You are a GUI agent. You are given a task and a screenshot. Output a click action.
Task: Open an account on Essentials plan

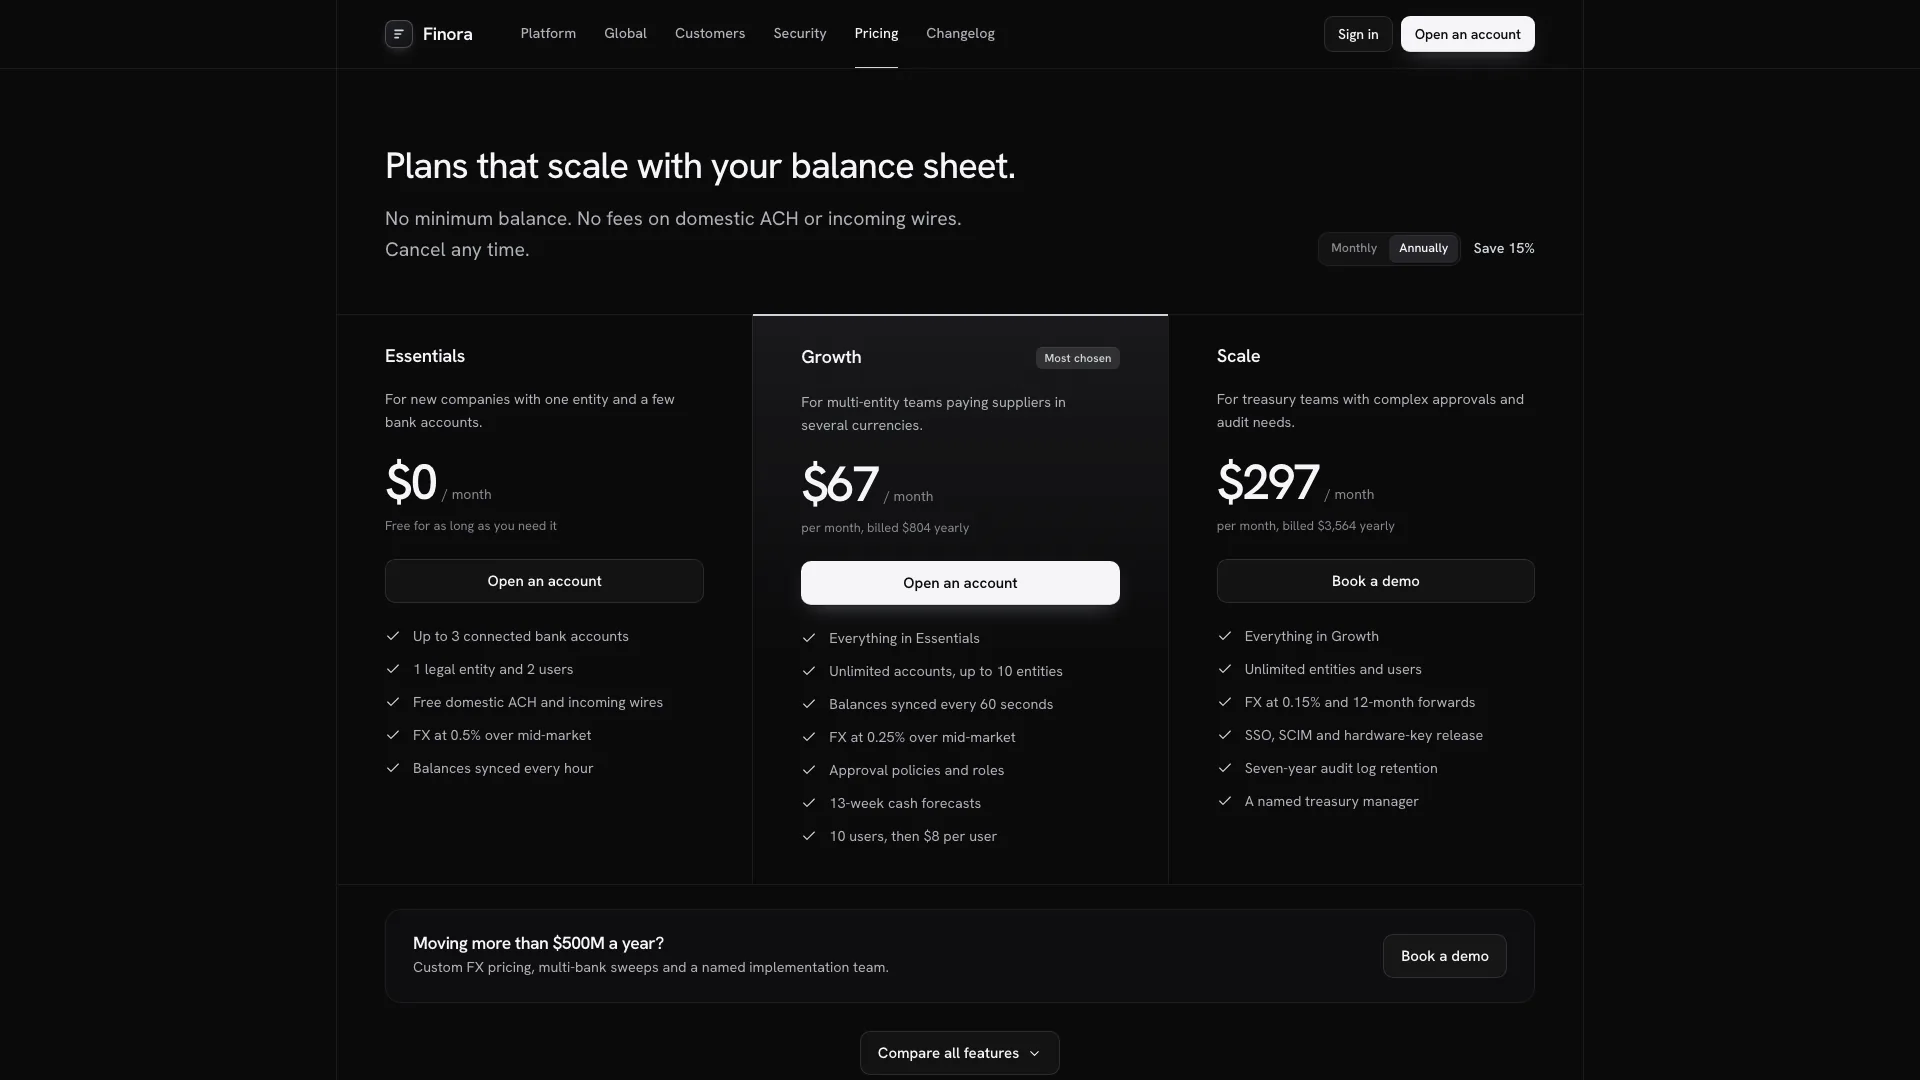pyautogui.click(x=544, y=581)
